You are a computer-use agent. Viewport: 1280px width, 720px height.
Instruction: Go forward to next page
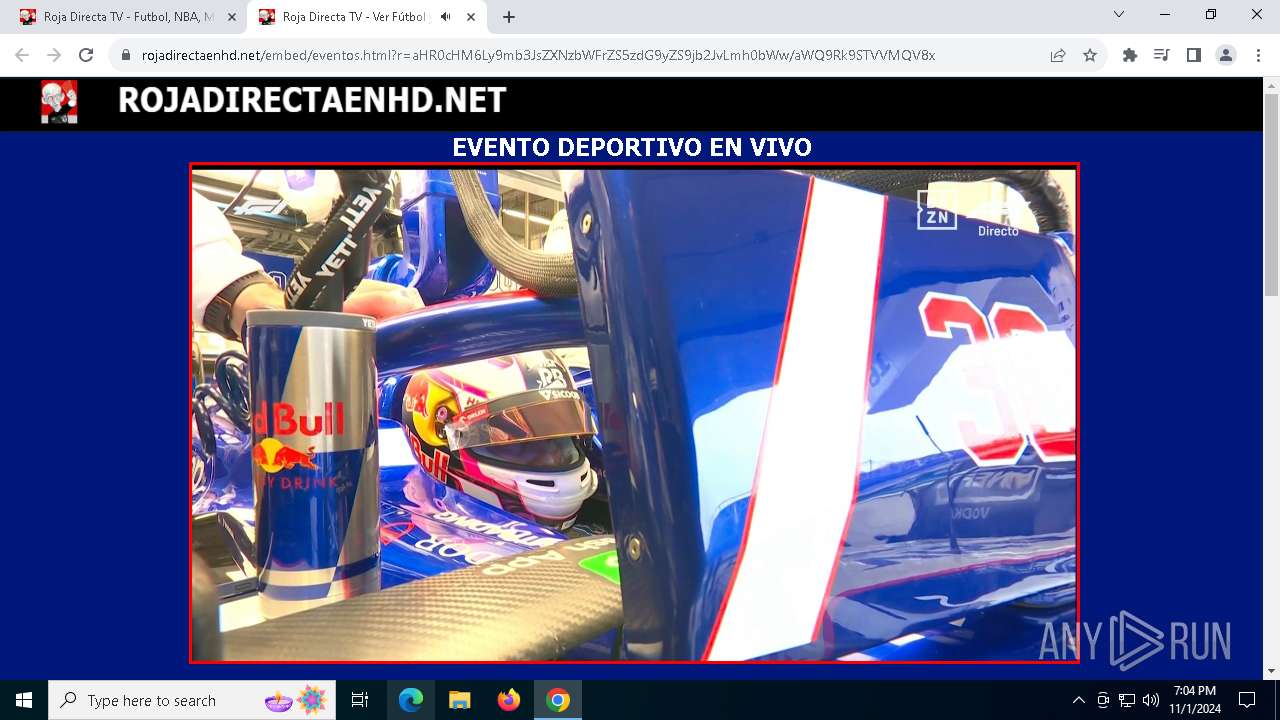[x=54, y=55]
